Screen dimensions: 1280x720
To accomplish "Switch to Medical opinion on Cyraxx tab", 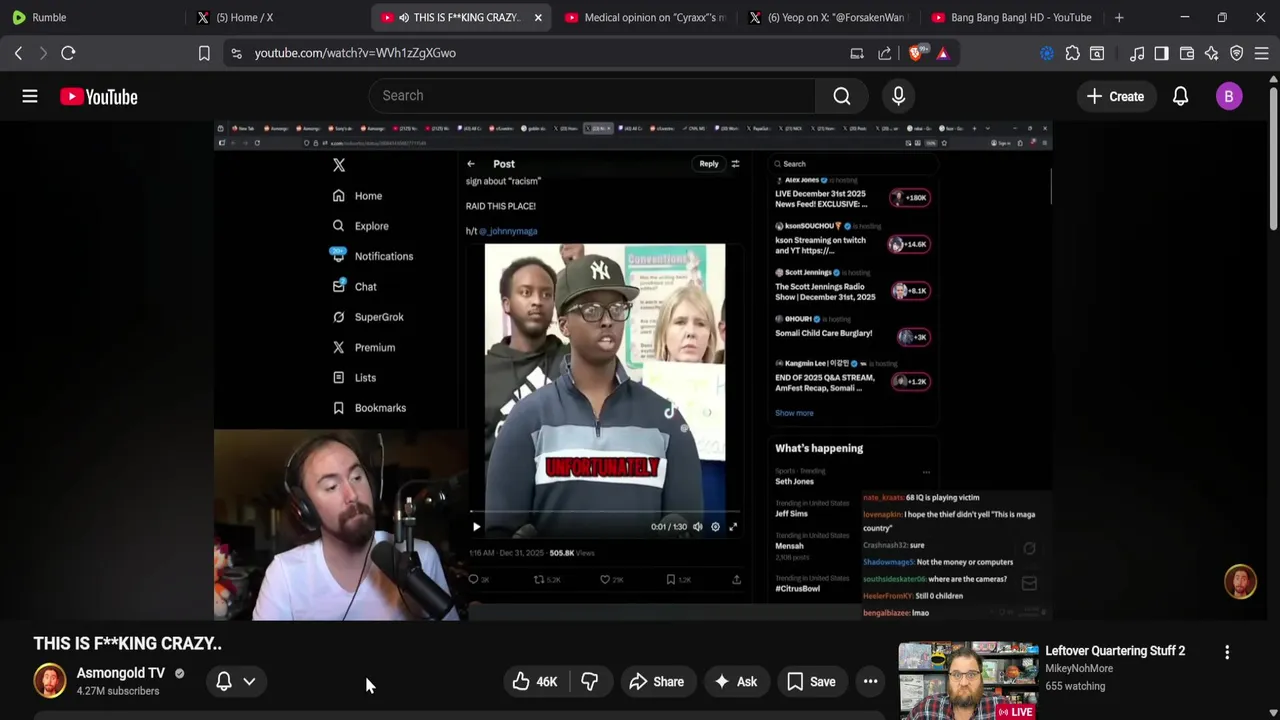I will tap(645, 18).
